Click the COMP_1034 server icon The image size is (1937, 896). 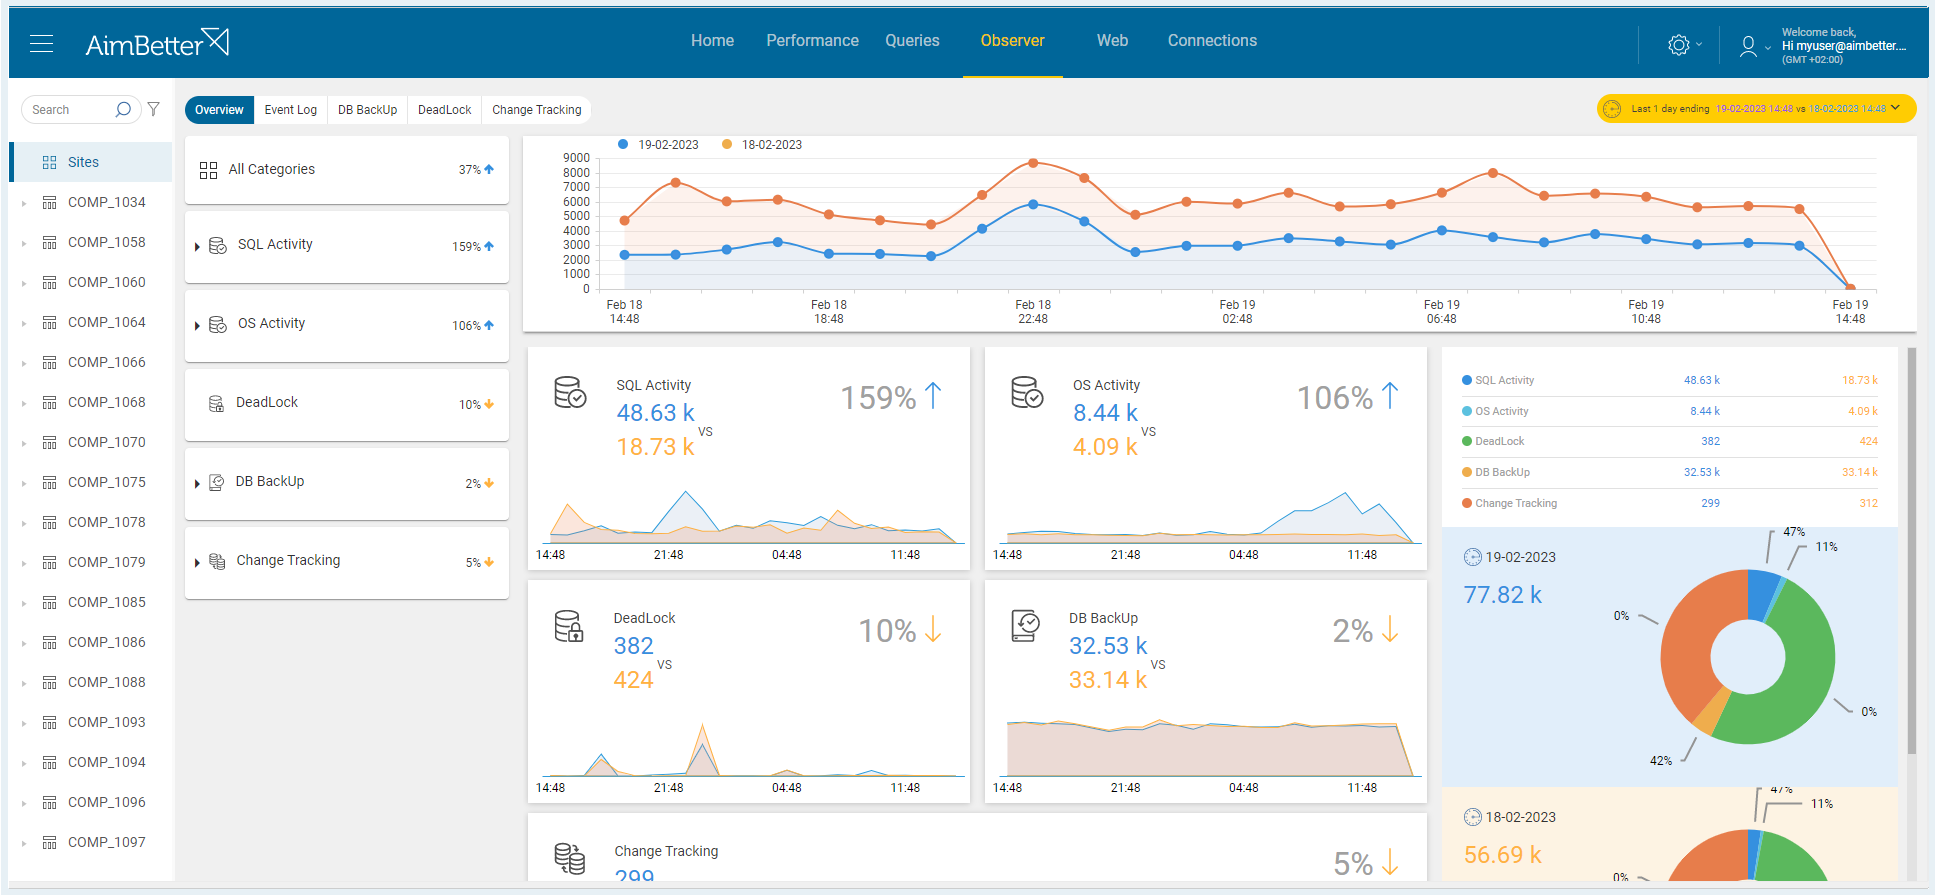[49, 202]
